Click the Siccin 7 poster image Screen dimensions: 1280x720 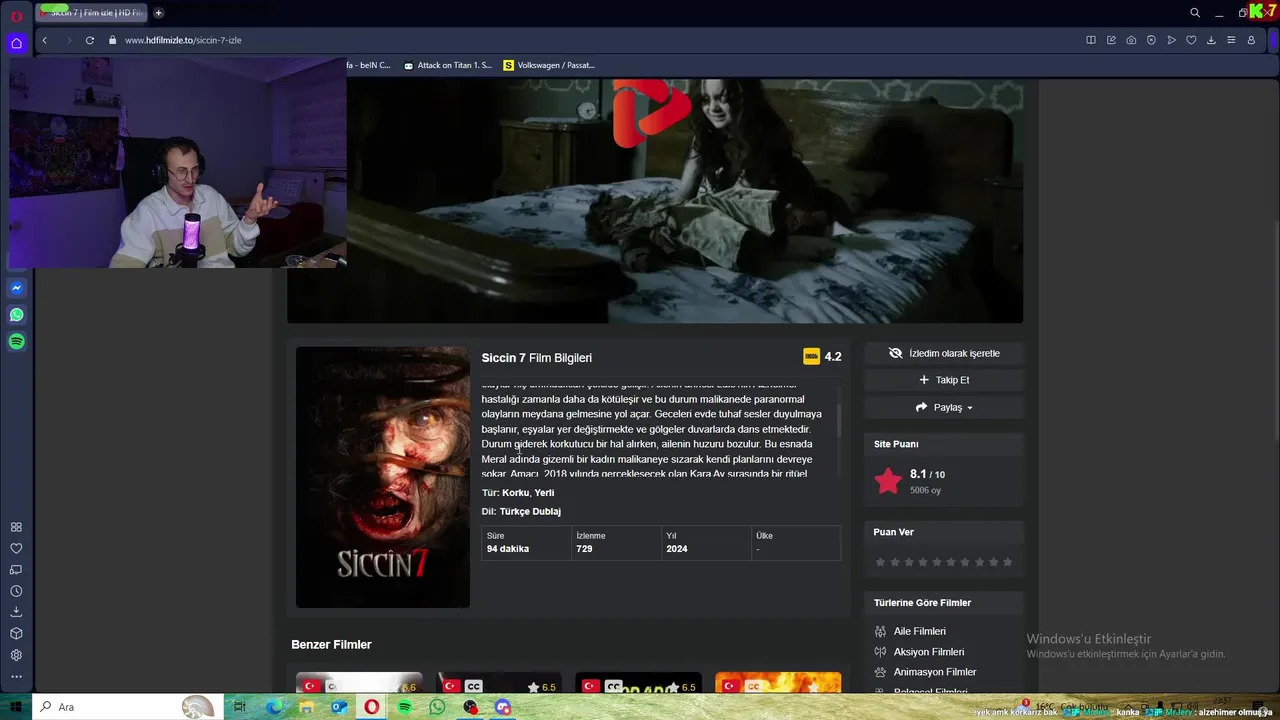point(382,477)
